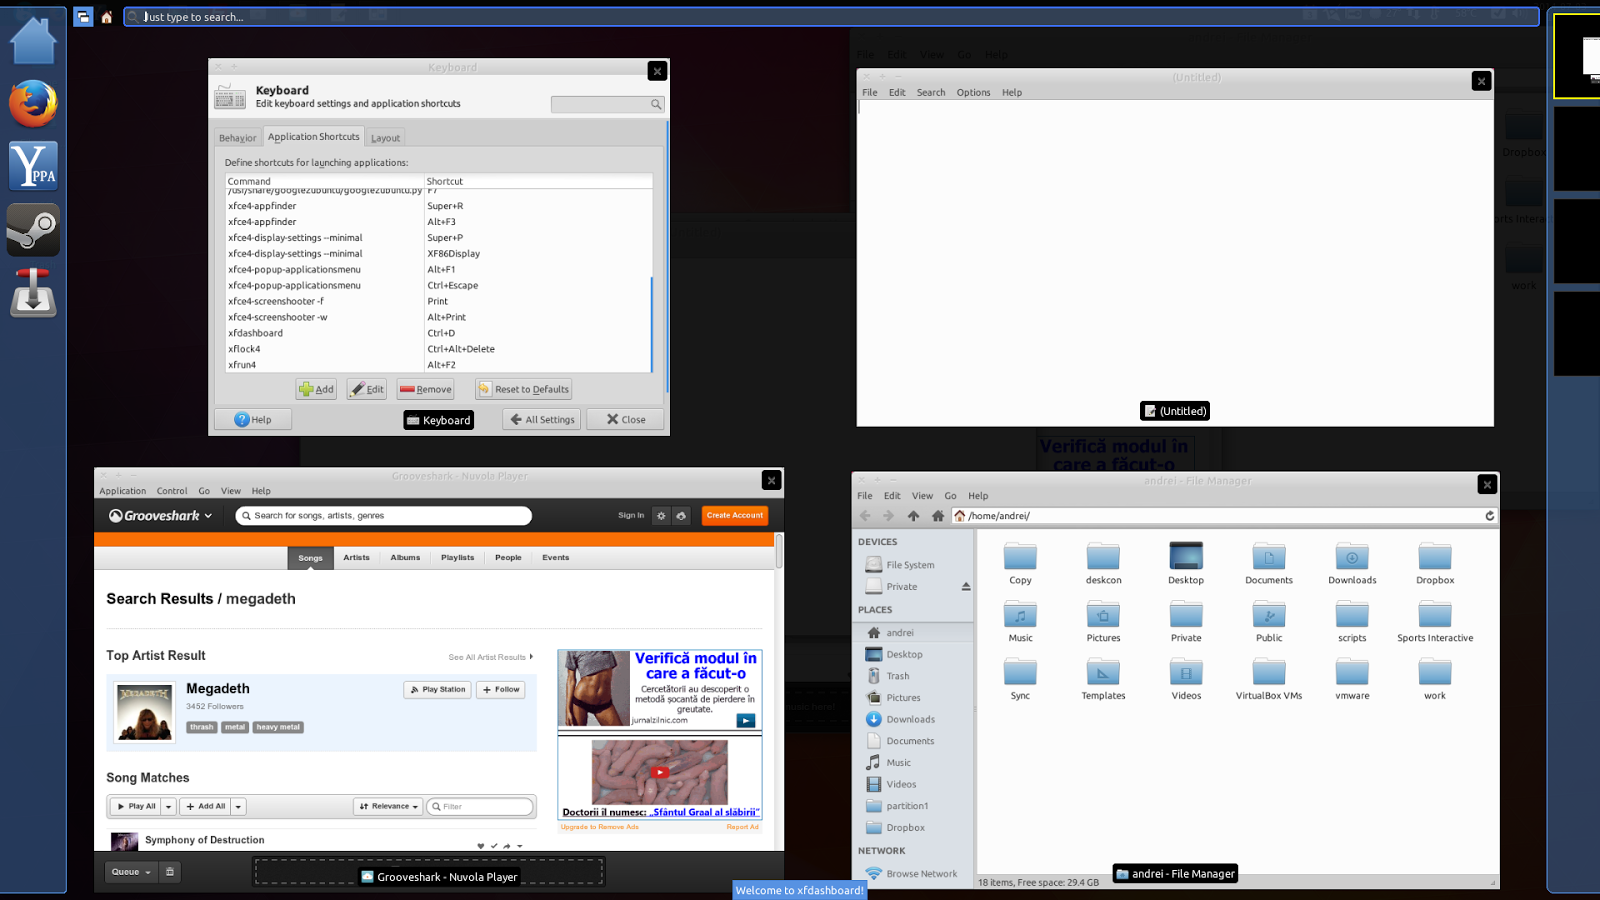Open the Relevance sort dropdown
This screenshot has height=900, width=1600.
pyautogui.click(x=389, y=807)
